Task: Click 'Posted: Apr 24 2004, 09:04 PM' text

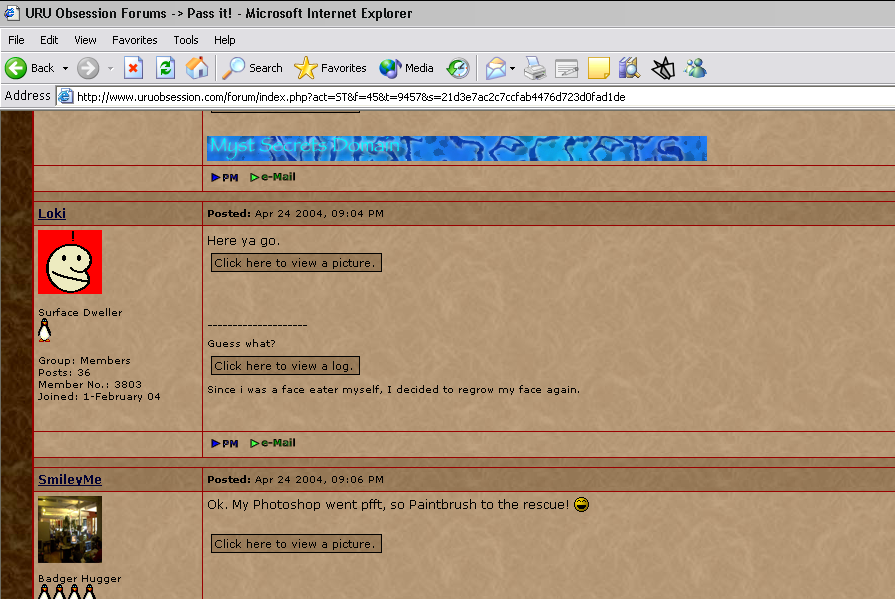Action: click(x=295, y=214)
